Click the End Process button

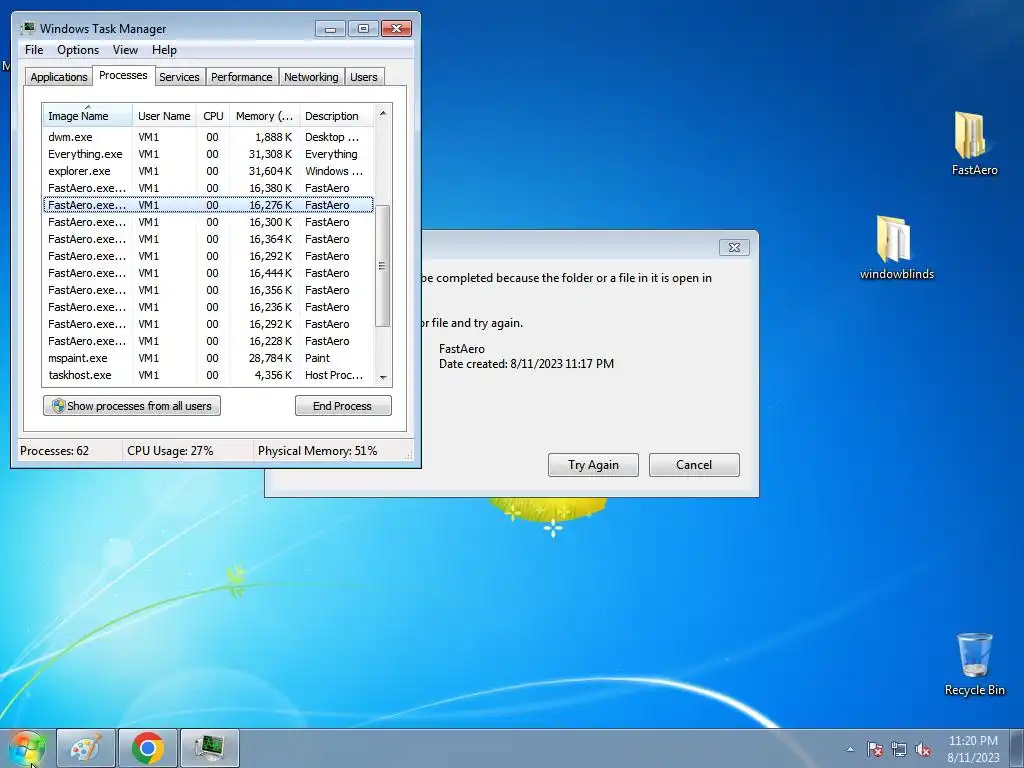343,406
